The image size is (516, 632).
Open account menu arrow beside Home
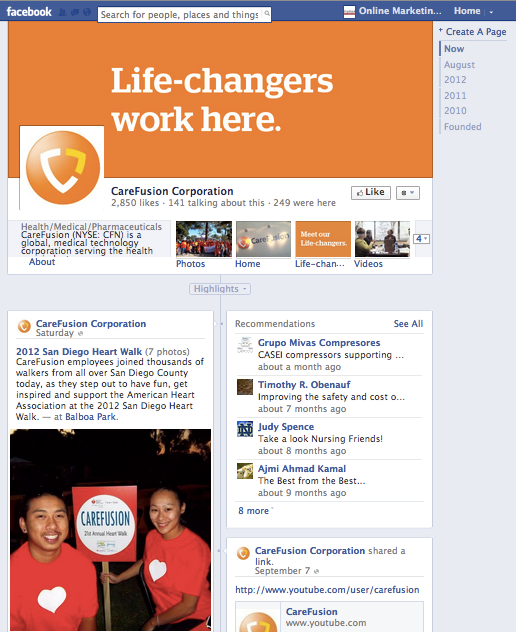click(x=491, y=12)
